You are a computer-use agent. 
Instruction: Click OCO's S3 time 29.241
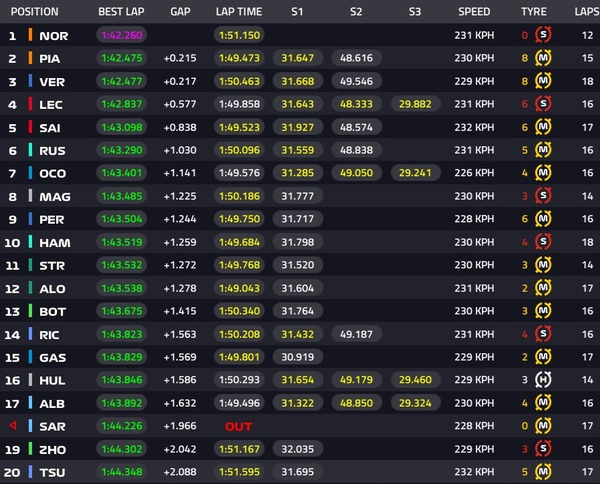tap(415, 173)
